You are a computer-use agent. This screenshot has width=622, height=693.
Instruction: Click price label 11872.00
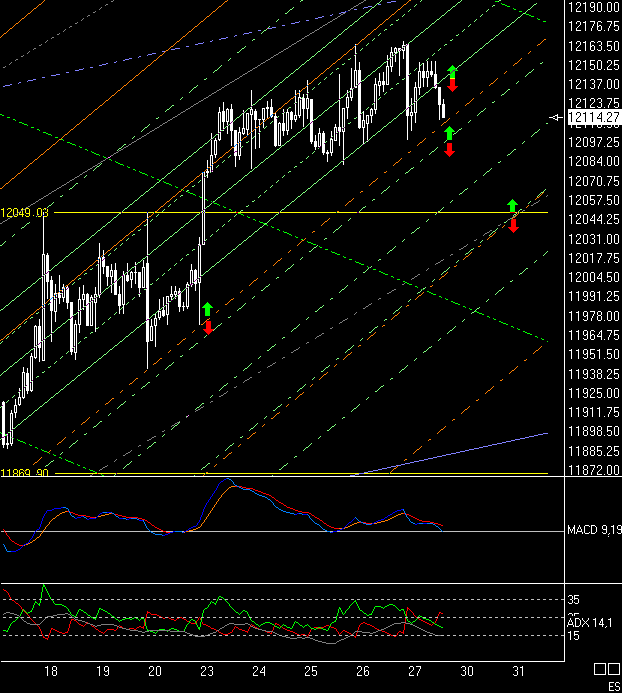click(594, 470)
